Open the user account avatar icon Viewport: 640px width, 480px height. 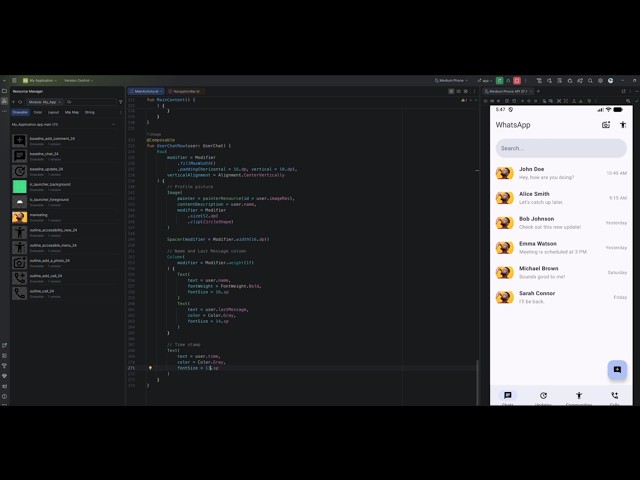point(611,80)
